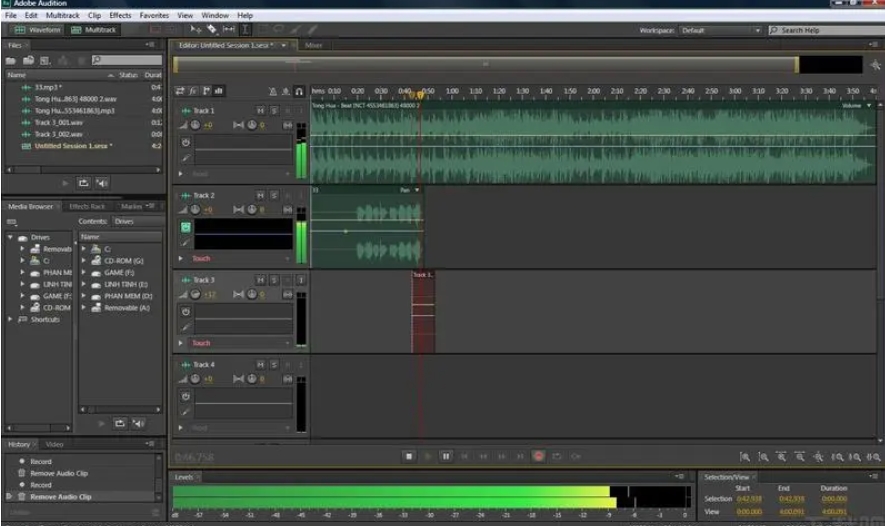This screenshot has height=526, width=885.
Task: Select the Move tool in top toolbar
Action: (195, 29)
